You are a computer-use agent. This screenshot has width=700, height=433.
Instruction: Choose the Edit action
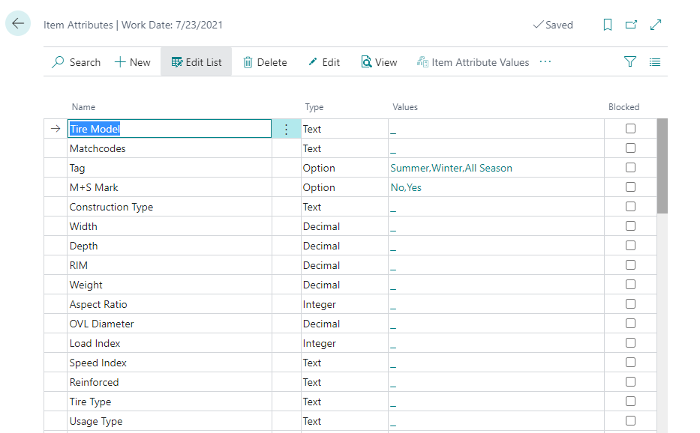pyautogui.click(x=324, y=62)
